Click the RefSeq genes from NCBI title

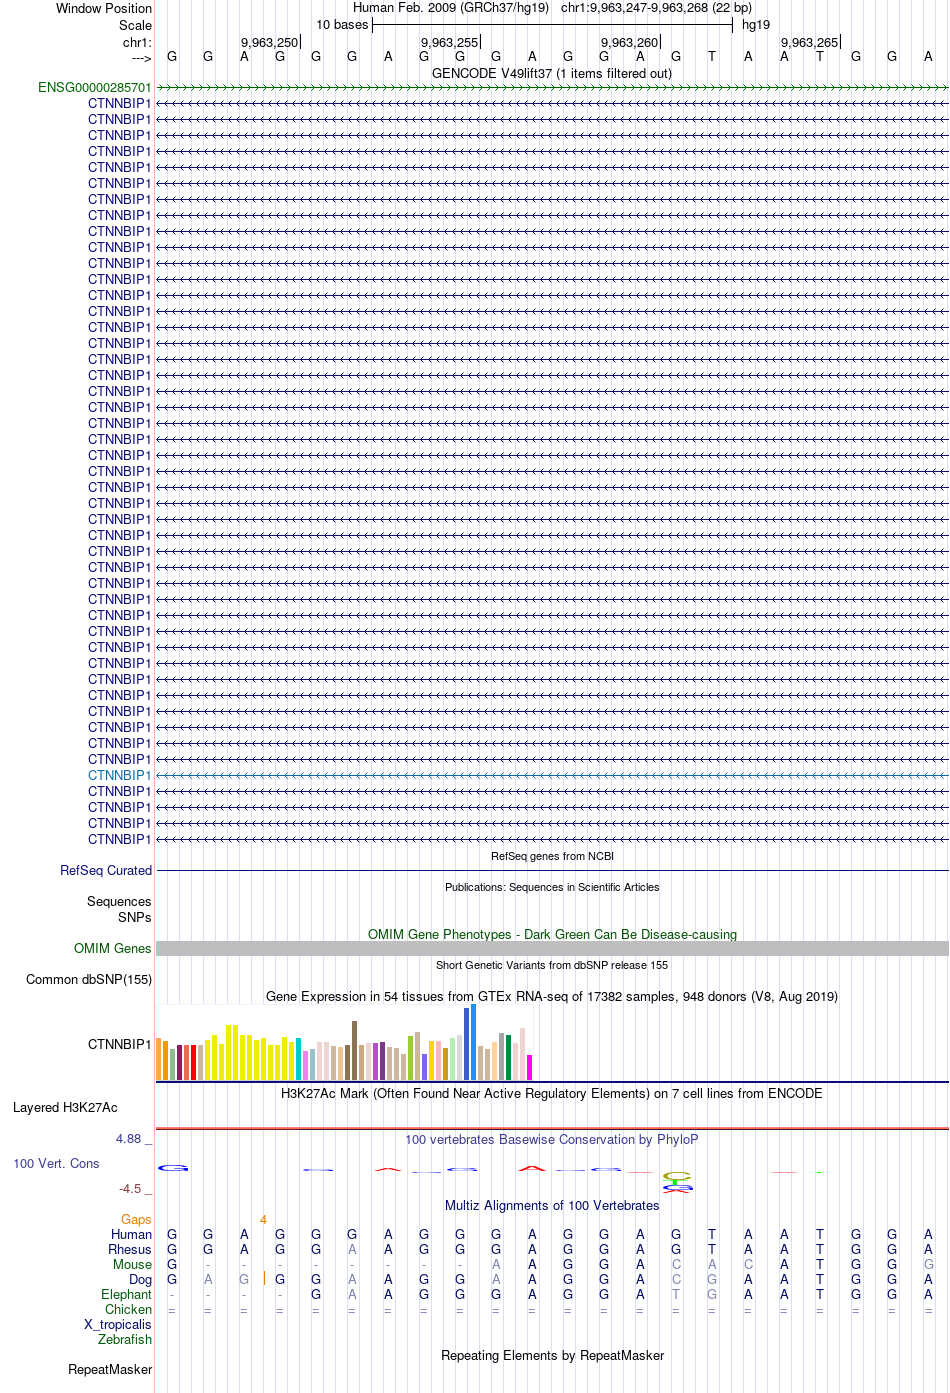[x=552, y=857]
